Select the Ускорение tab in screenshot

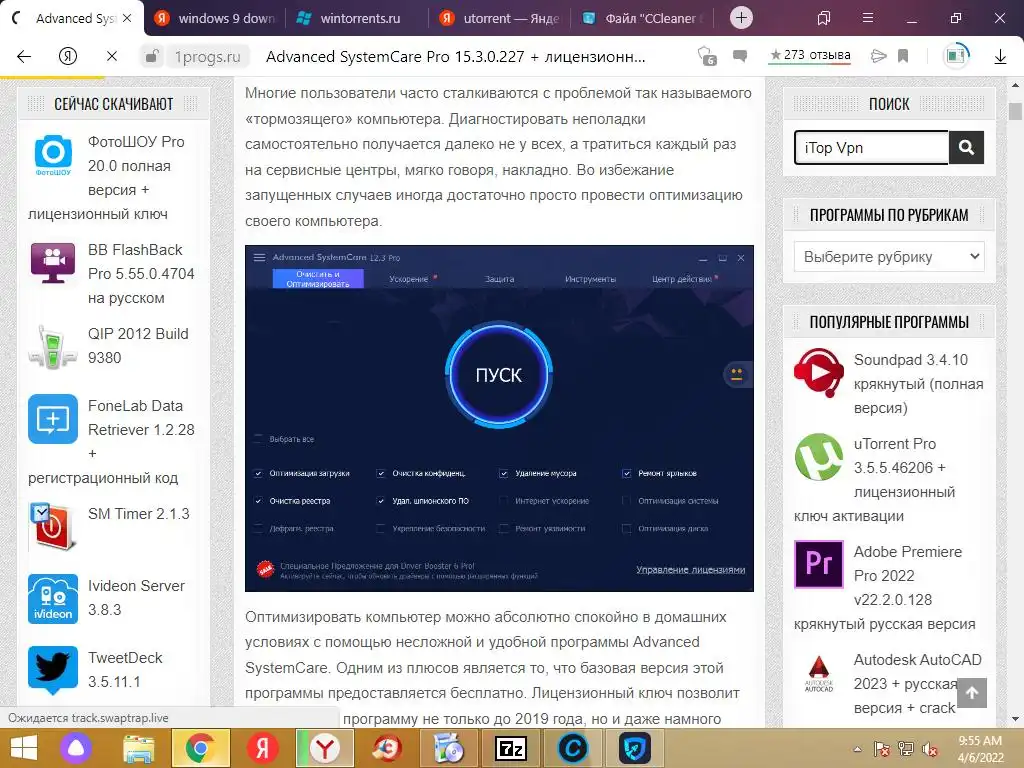coord(409,279)
